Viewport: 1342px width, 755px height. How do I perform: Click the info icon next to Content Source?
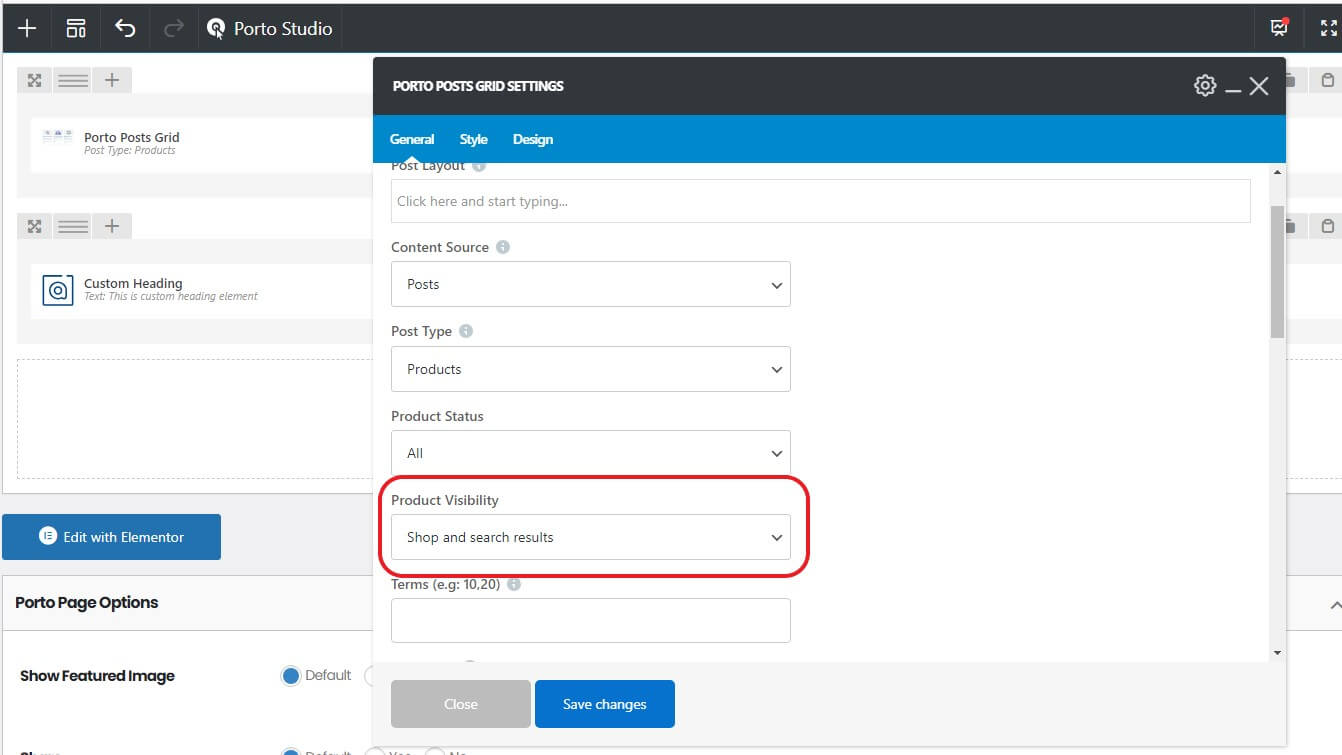click(503, 247)
